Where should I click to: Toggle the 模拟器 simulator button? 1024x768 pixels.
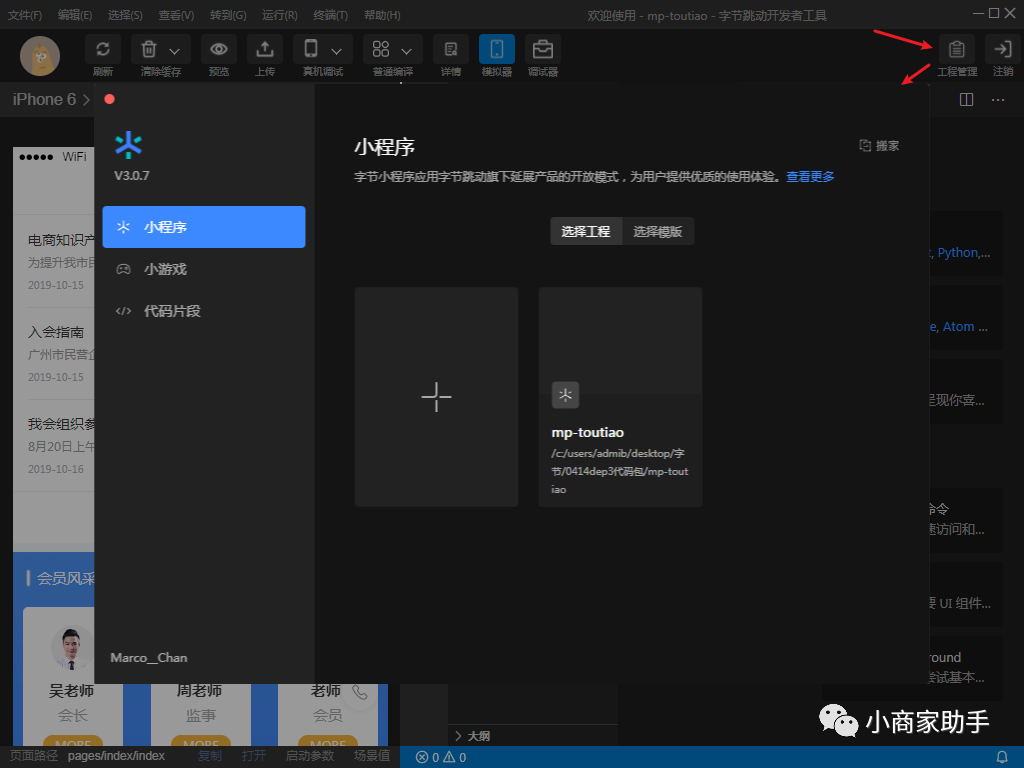tap(497, 50)
